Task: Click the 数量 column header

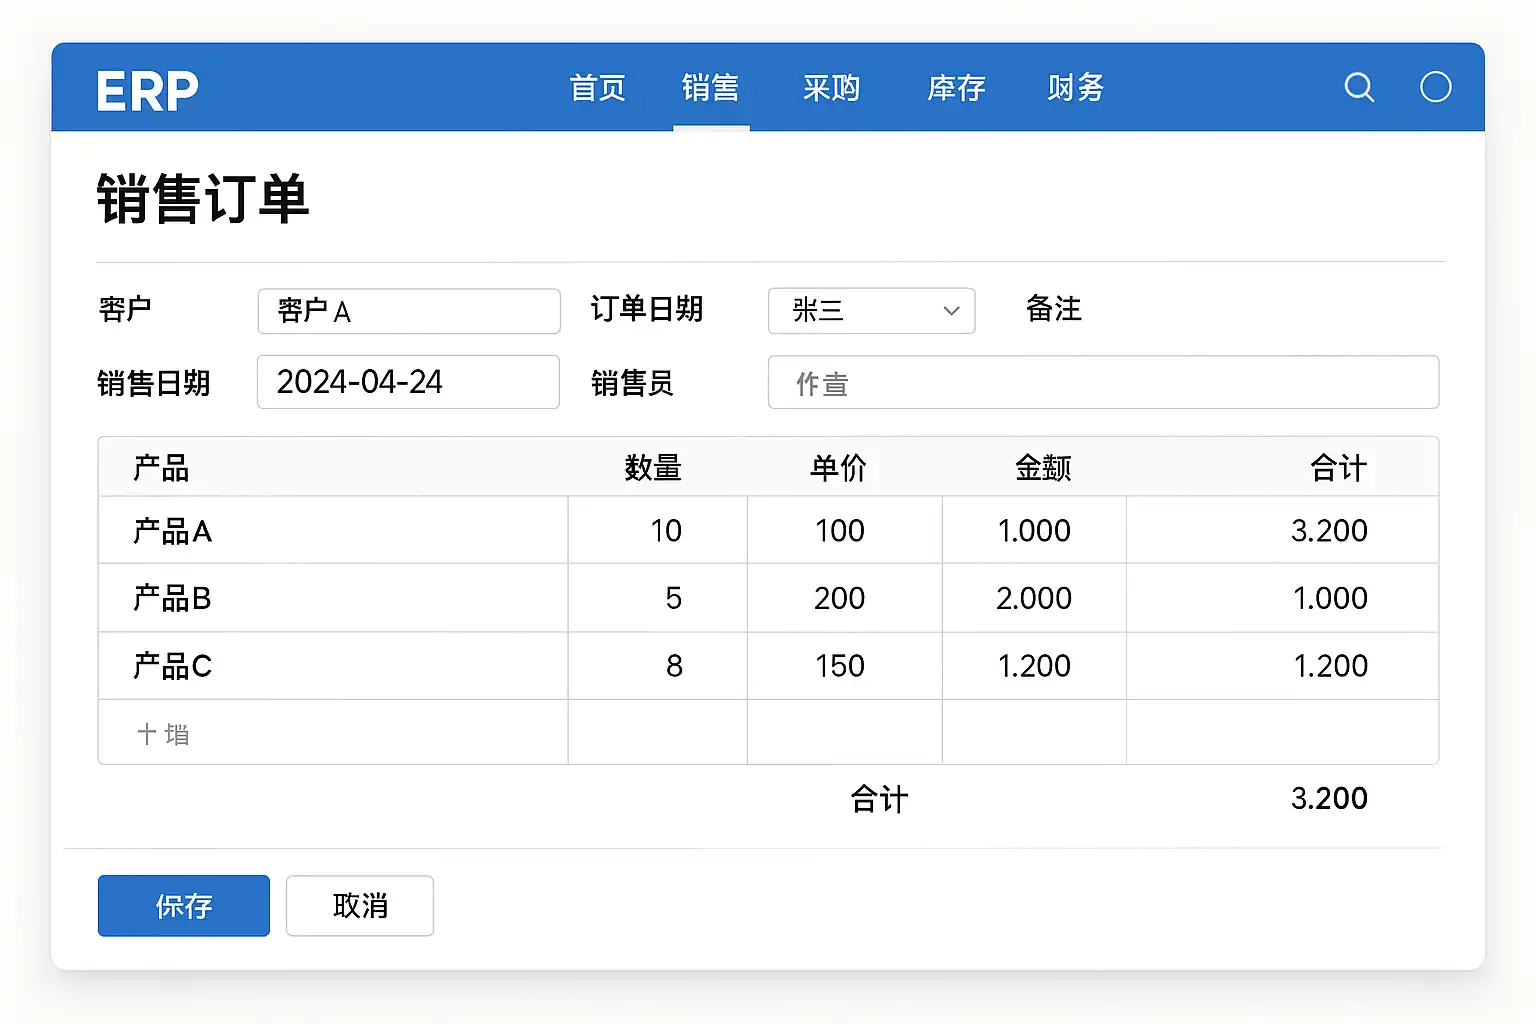Action: click(652, 468)
